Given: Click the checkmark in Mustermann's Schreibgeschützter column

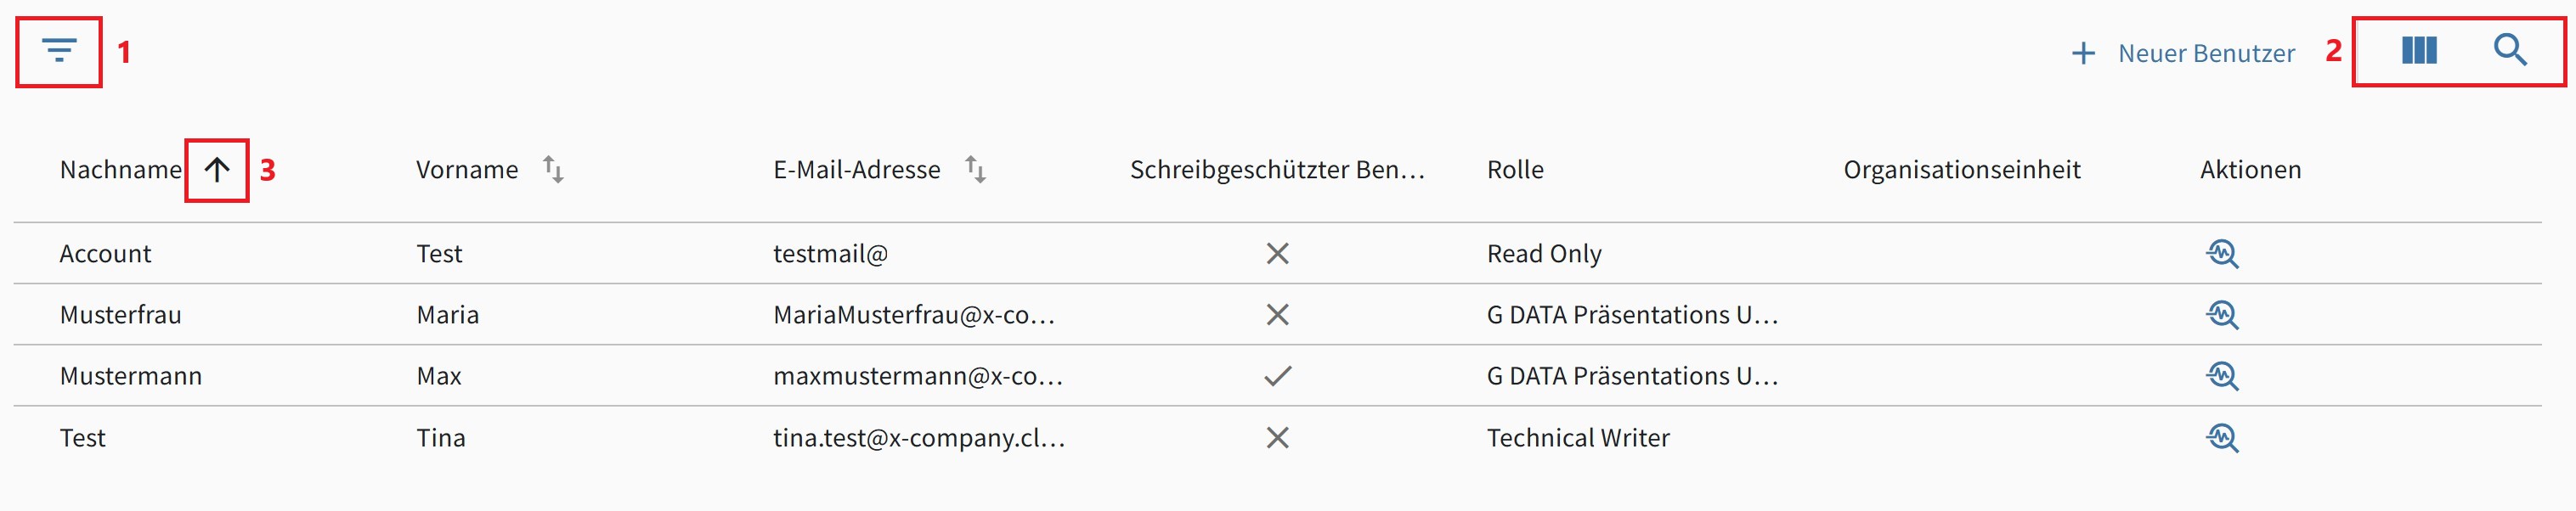Looking at the screenshot, I should (x=1278, y=376).
